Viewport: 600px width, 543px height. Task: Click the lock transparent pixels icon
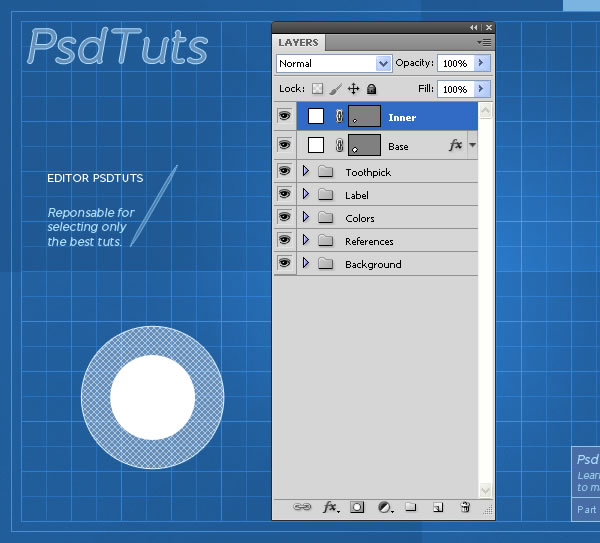click(x=317, y=89)
